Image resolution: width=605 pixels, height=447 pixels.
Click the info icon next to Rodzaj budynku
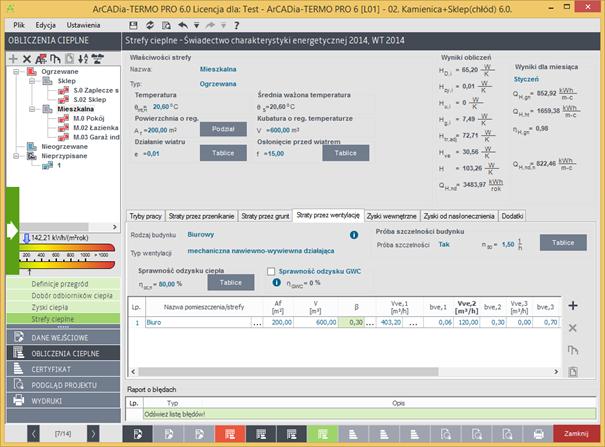tap(354, 235)
